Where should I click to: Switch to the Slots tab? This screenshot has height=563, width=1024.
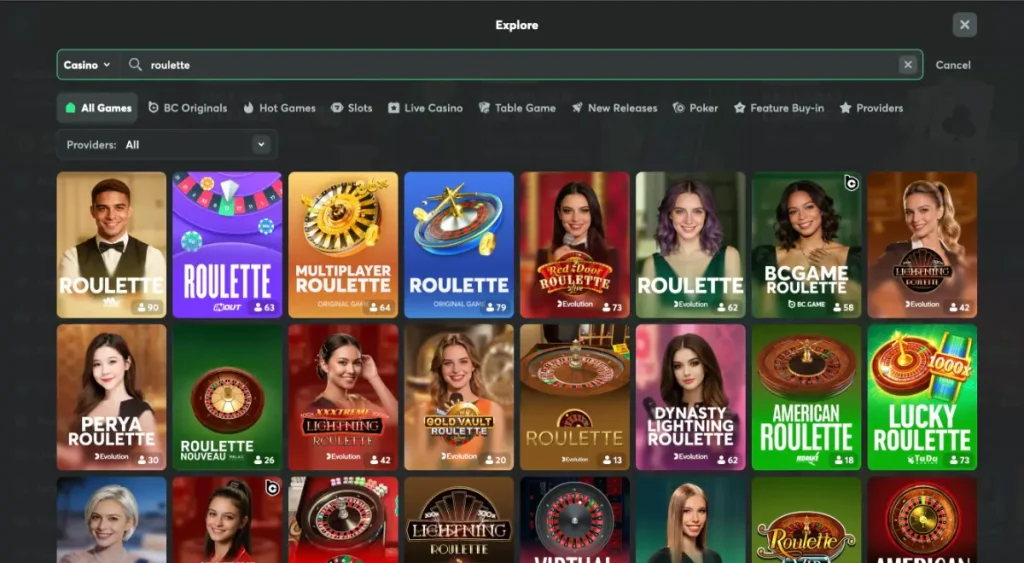point(352,108)
